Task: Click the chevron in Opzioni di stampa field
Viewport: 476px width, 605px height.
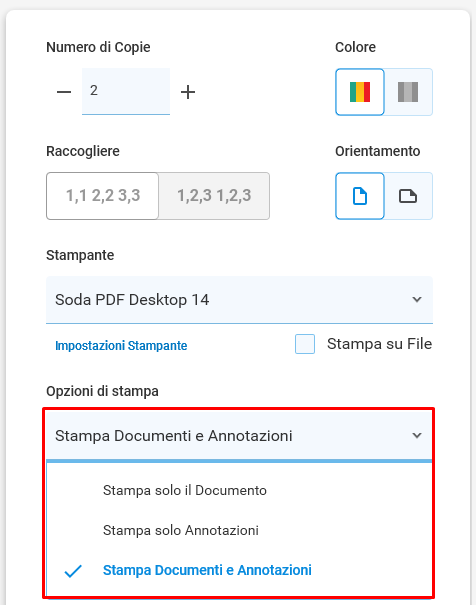Action: pyautogui.click(x=417, y=436)
